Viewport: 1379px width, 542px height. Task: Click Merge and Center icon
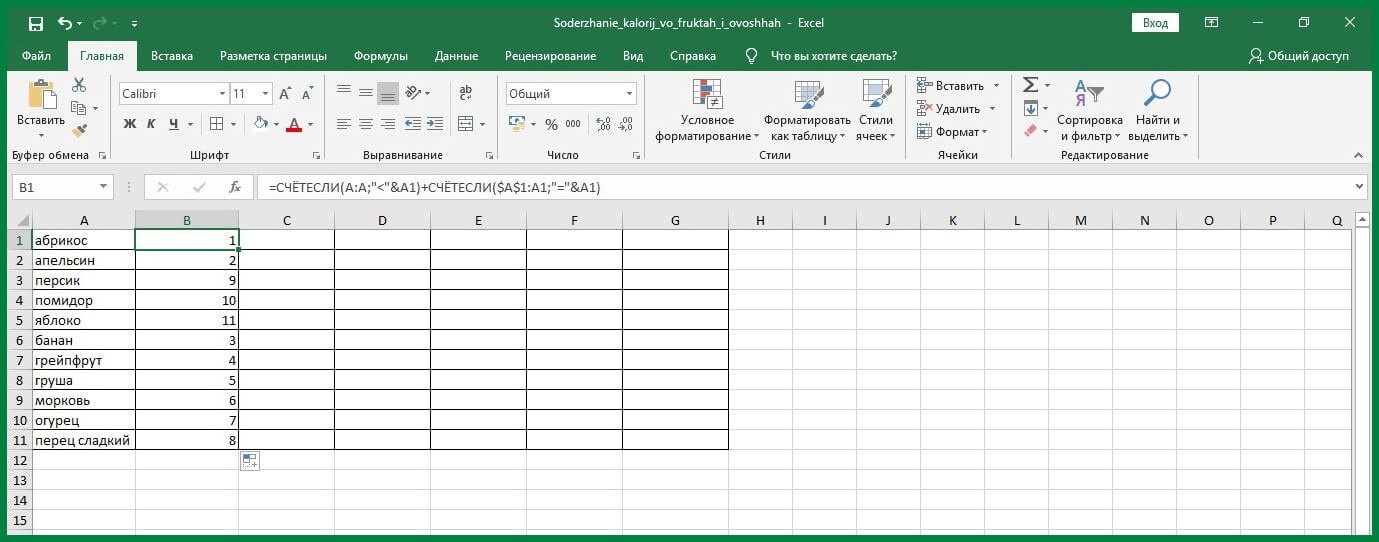[465, 124]
